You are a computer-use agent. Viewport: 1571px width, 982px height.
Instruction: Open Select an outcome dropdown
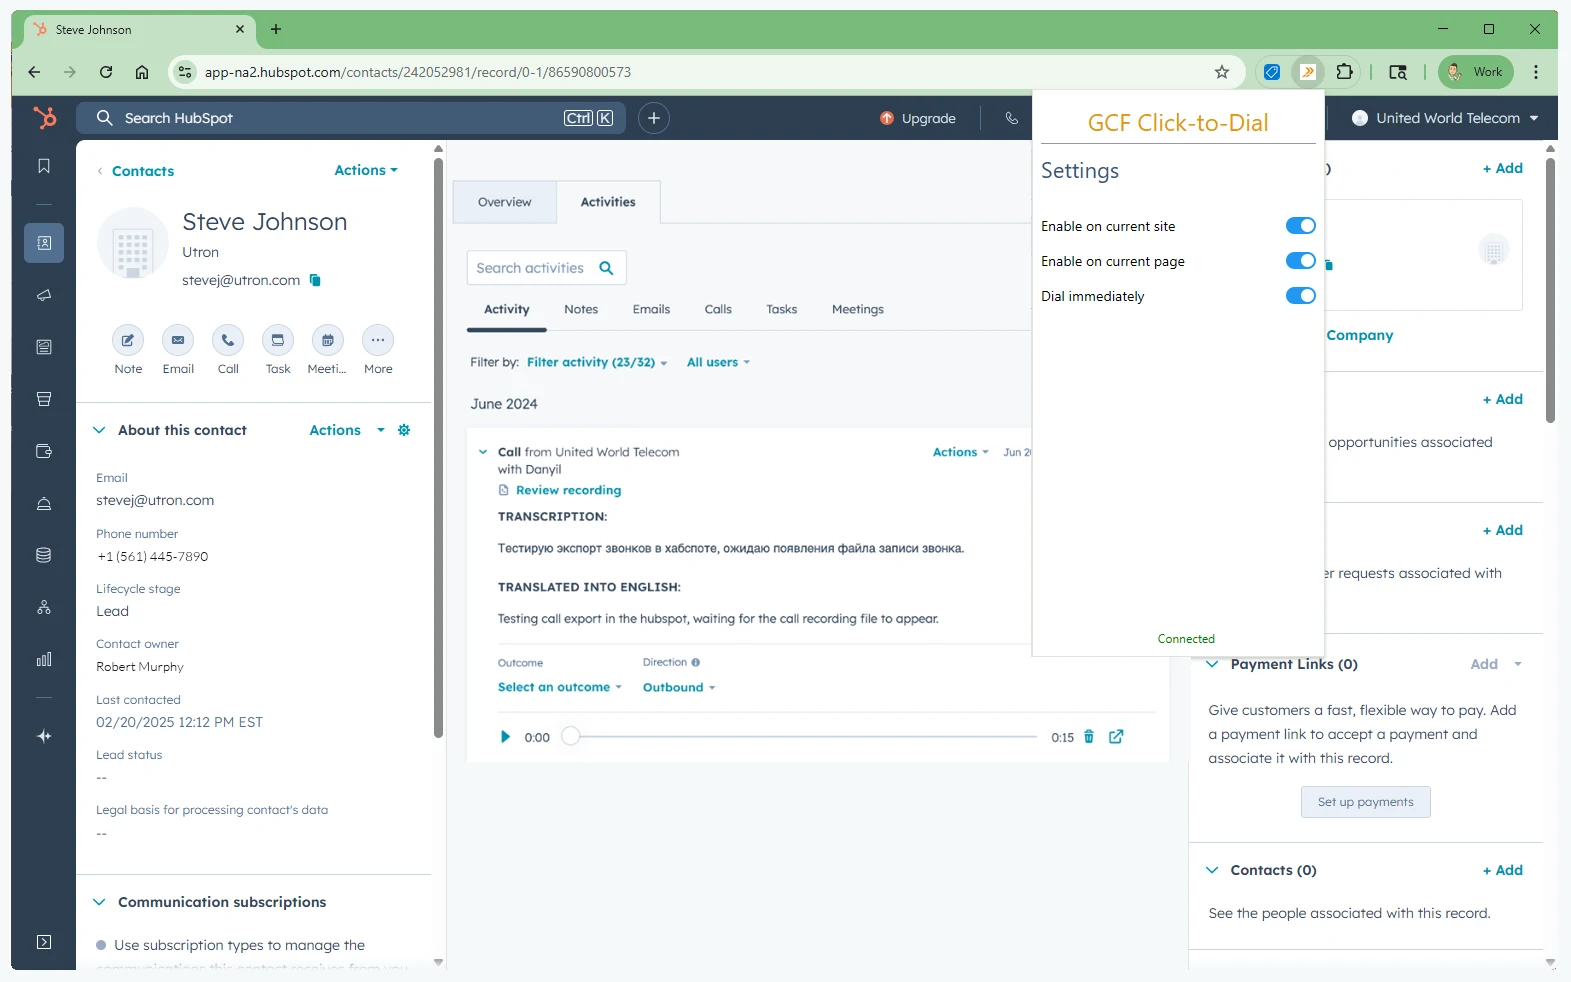coord(560,687)
